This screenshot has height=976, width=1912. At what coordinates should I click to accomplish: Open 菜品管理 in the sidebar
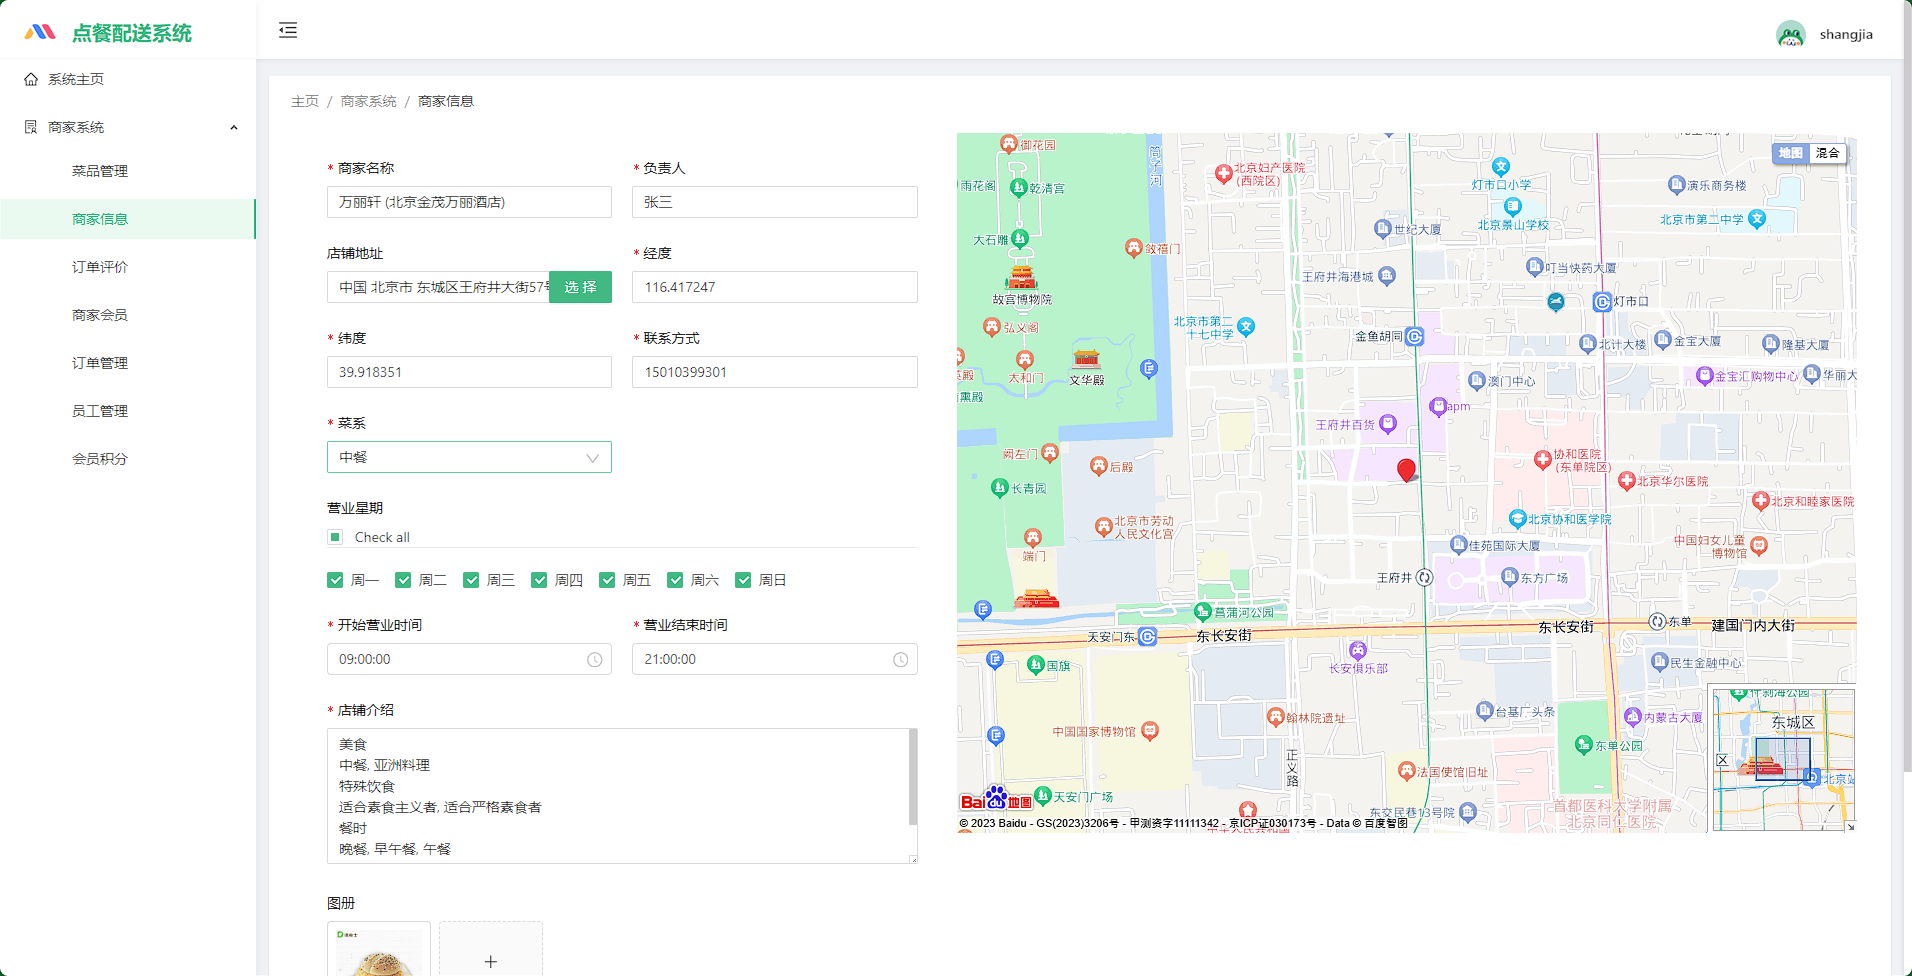tap(128, 171)
